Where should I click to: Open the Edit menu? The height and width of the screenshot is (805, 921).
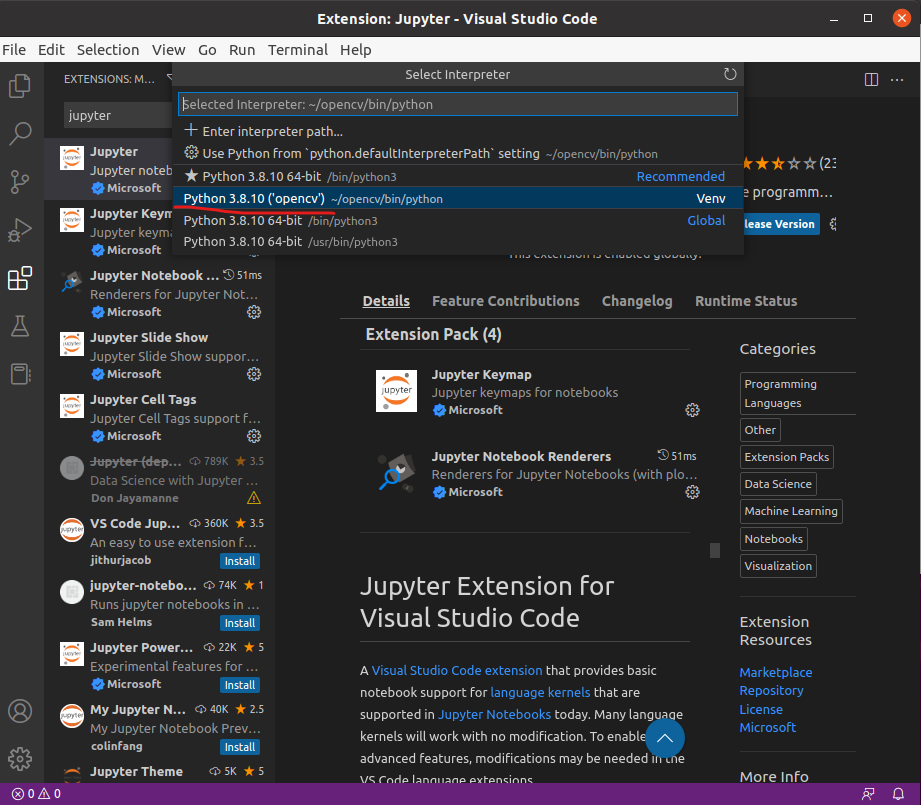coord(51,50)
